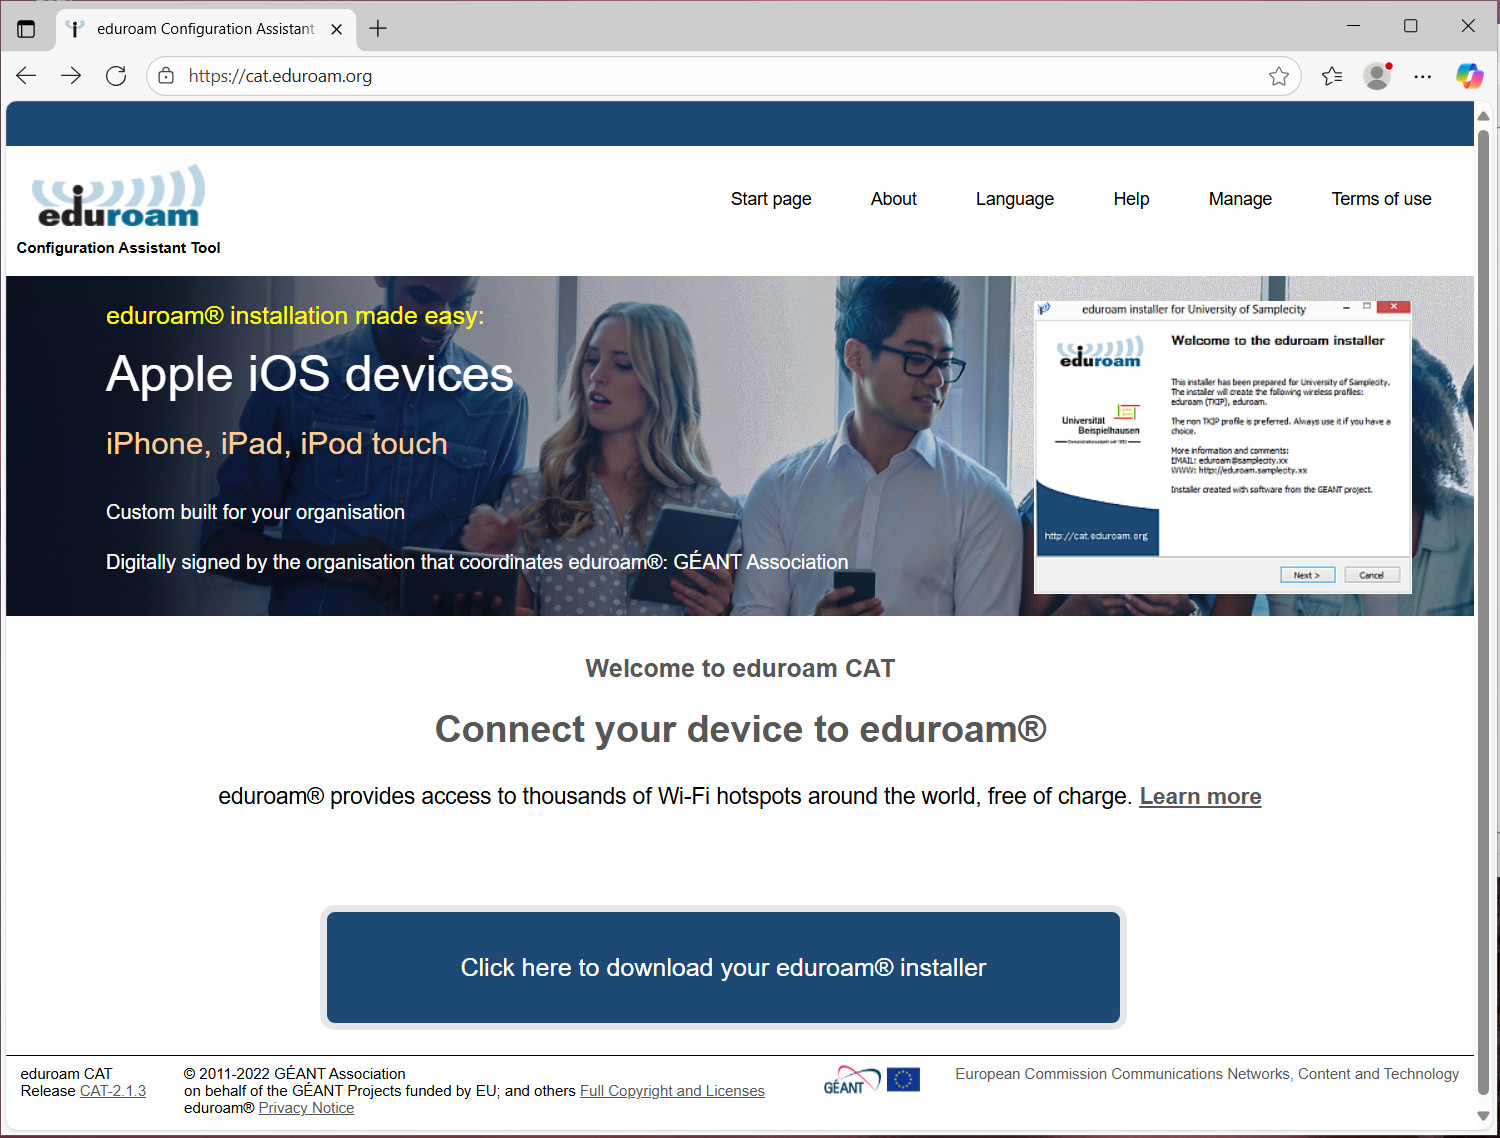Click to download your eduroam installer
The image size is (1500, 1138).
723,967
